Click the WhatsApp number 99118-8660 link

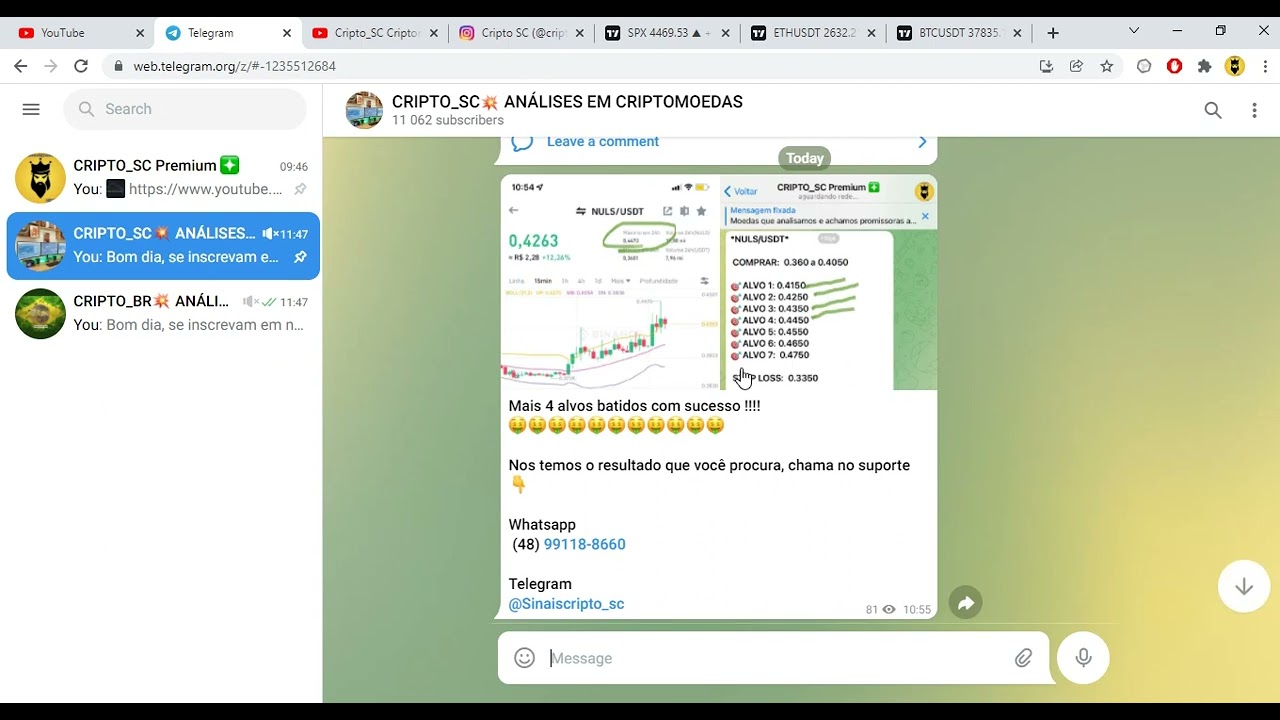tap(584, 544)
